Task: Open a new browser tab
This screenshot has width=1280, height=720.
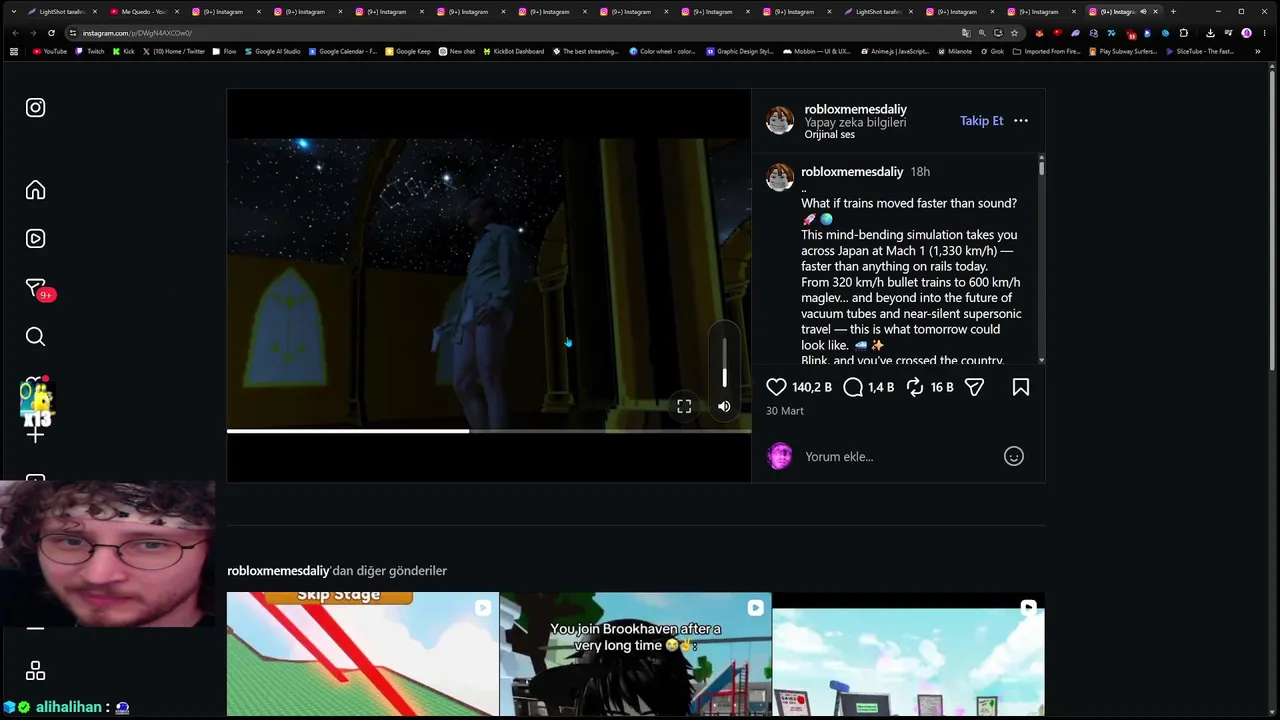Action: click(x=1173, y=12)
